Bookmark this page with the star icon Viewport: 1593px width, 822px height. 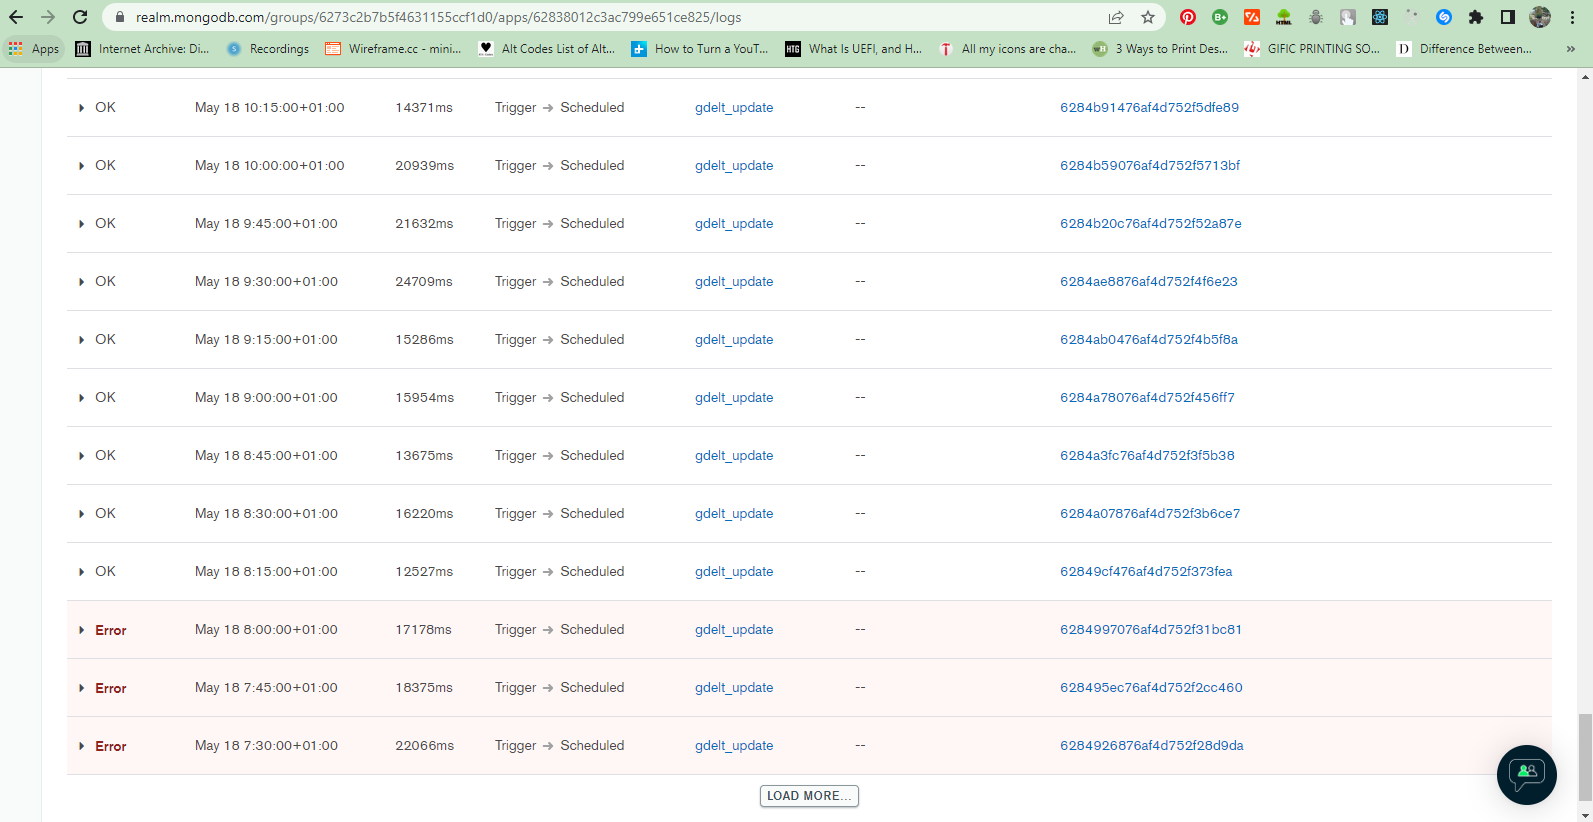pyautogui.click(x=1148, y=17)
